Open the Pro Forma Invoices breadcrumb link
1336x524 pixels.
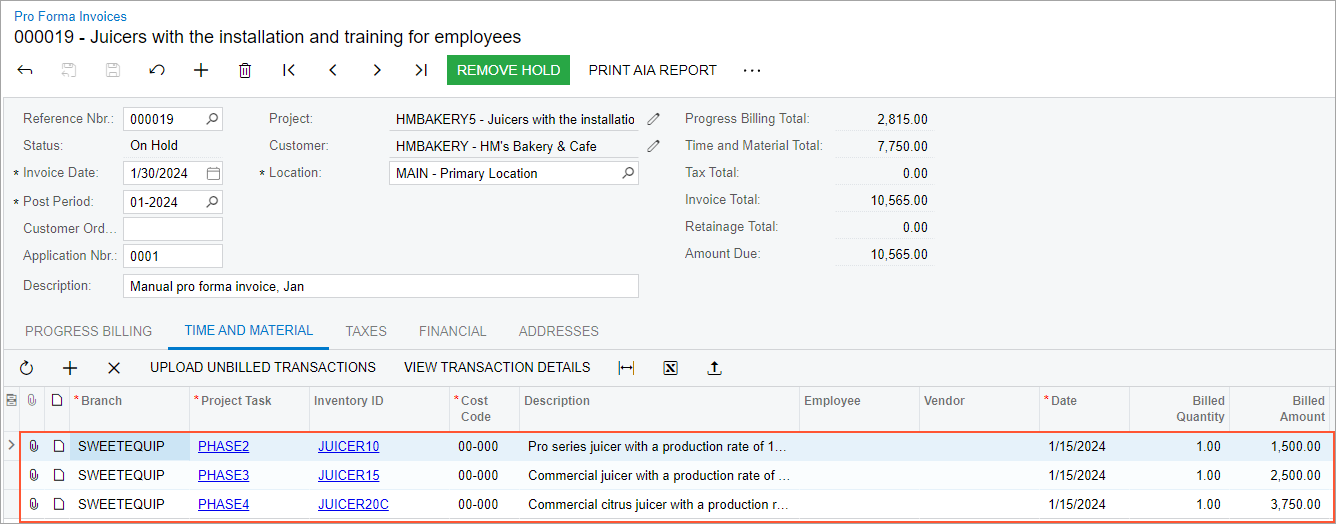click(x=70, y=17)
